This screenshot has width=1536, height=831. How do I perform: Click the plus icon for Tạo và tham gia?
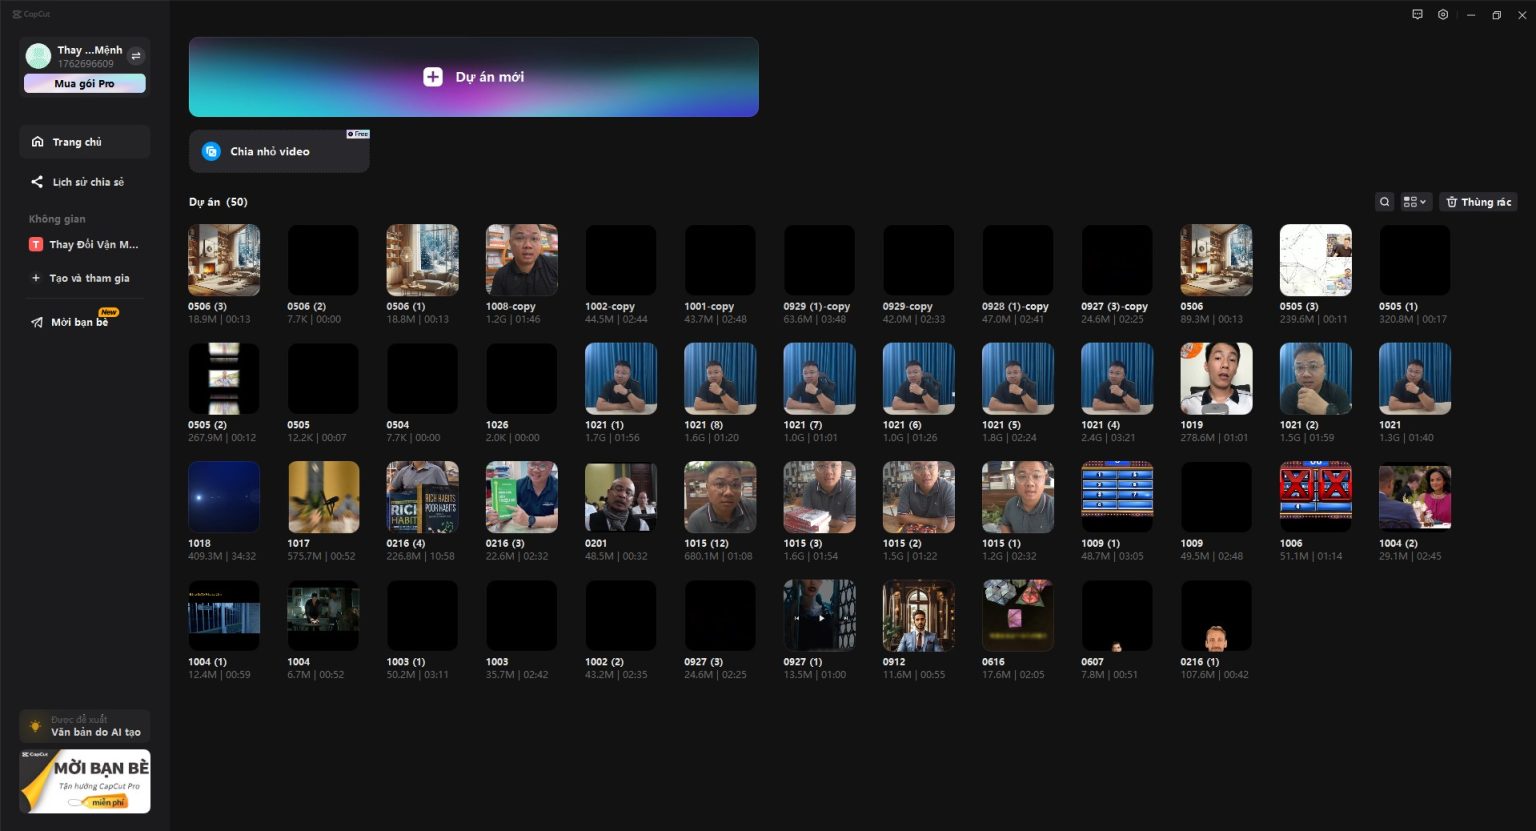click(x=36, y=278)
